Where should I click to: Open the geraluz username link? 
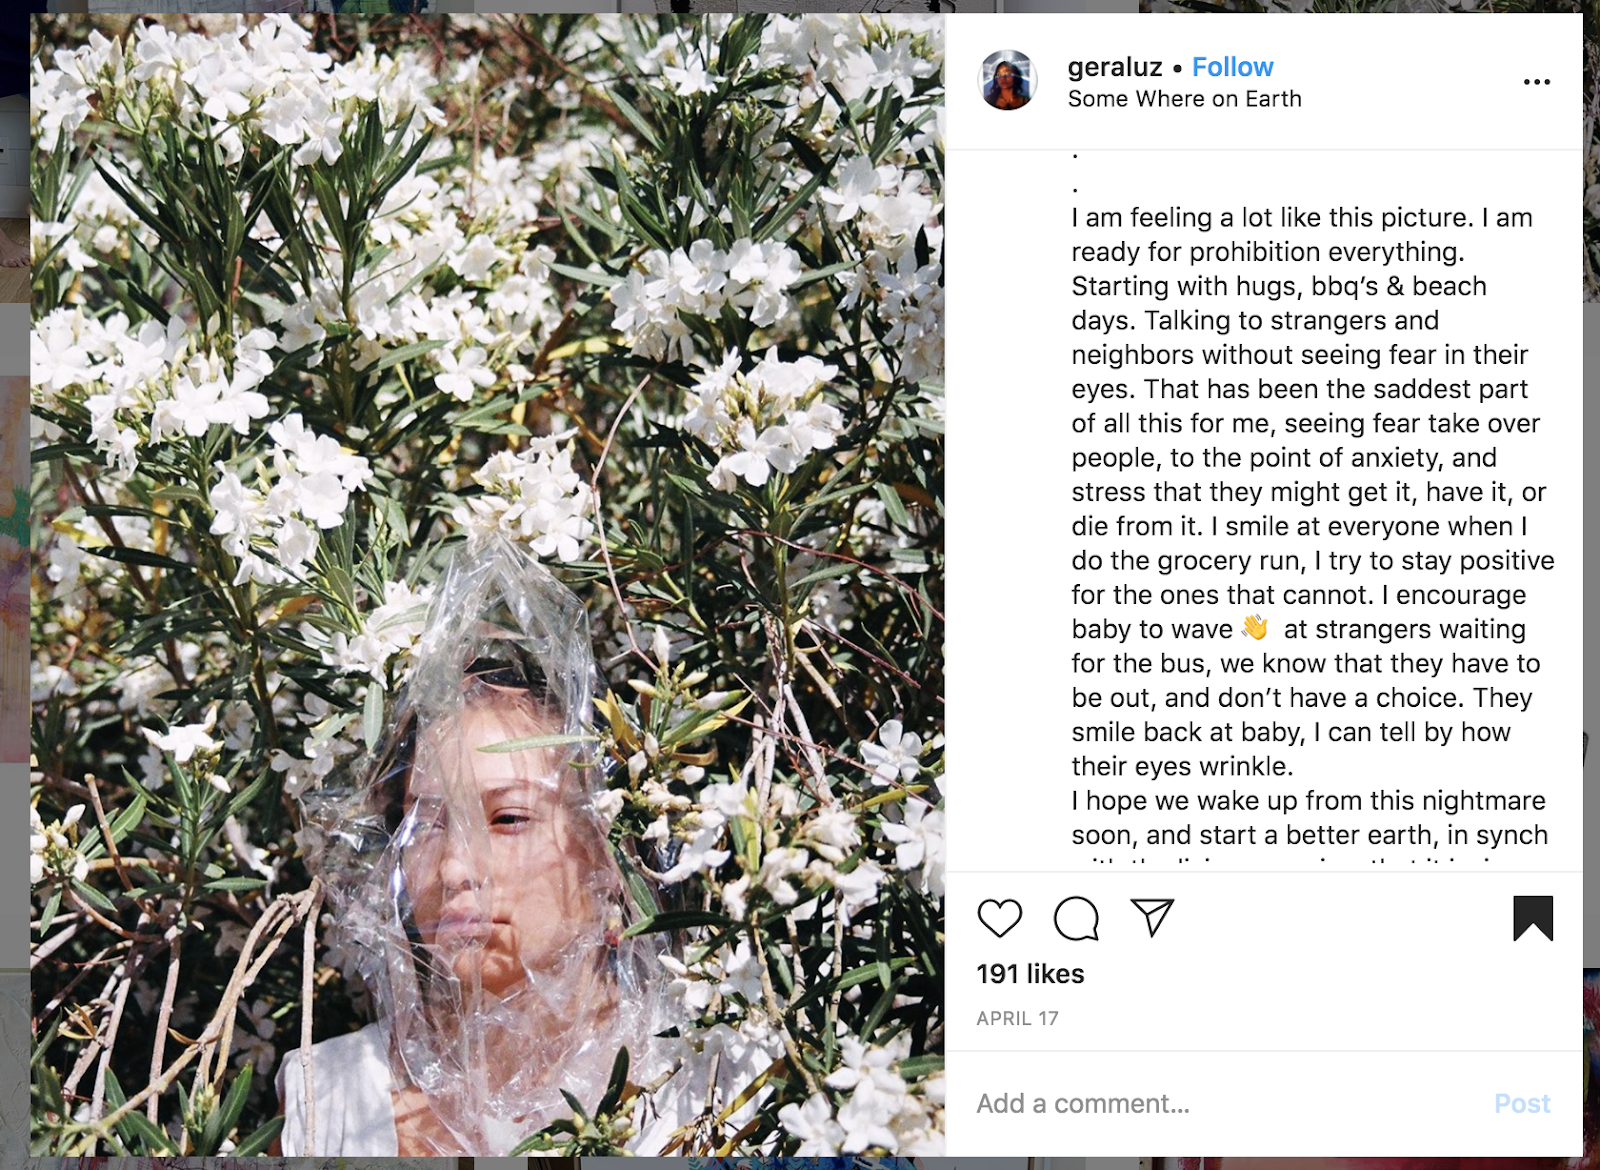click(x=1115, y=67)
